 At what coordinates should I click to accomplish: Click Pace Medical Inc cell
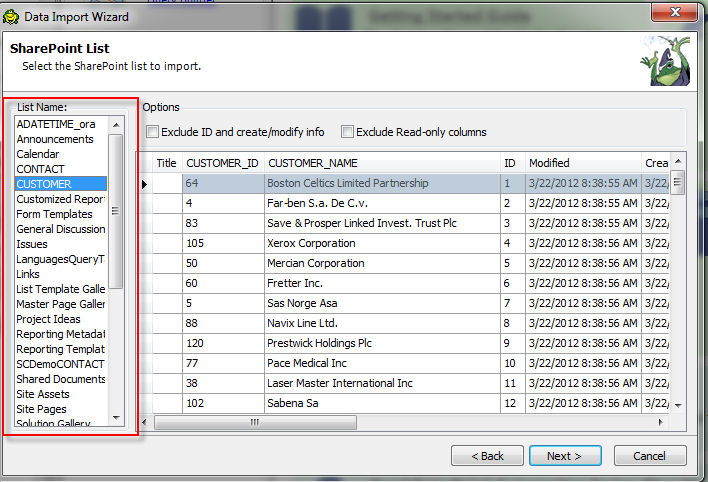(x=382, y=363)
